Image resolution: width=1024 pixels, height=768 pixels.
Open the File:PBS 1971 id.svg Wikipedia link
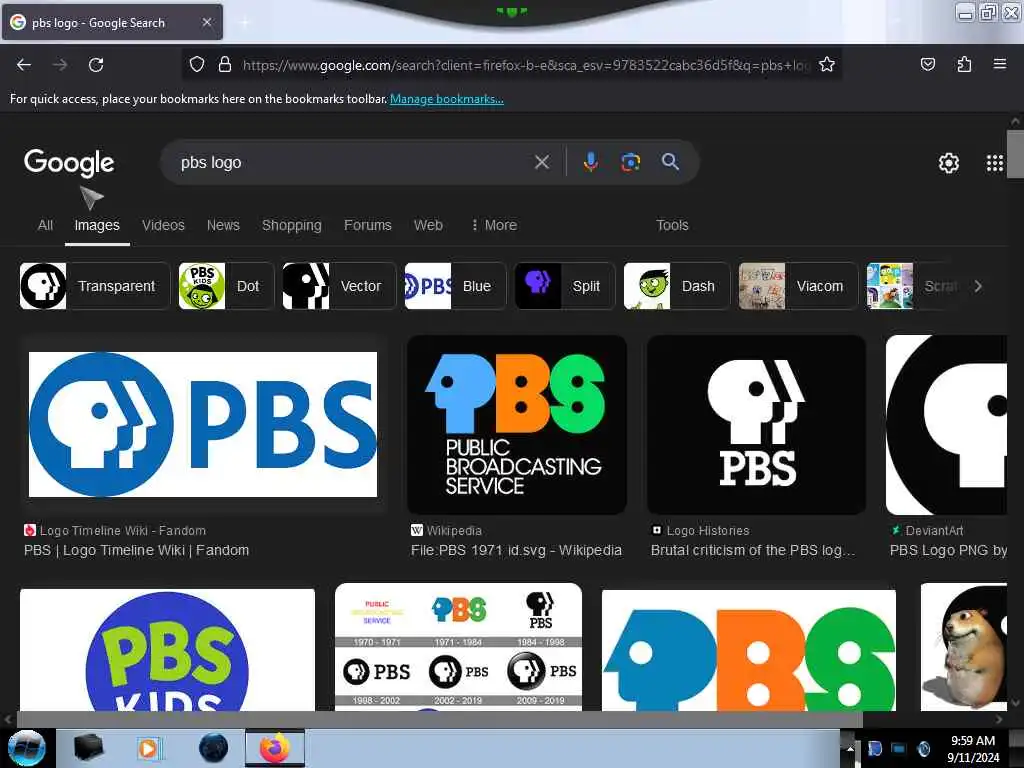516,550
